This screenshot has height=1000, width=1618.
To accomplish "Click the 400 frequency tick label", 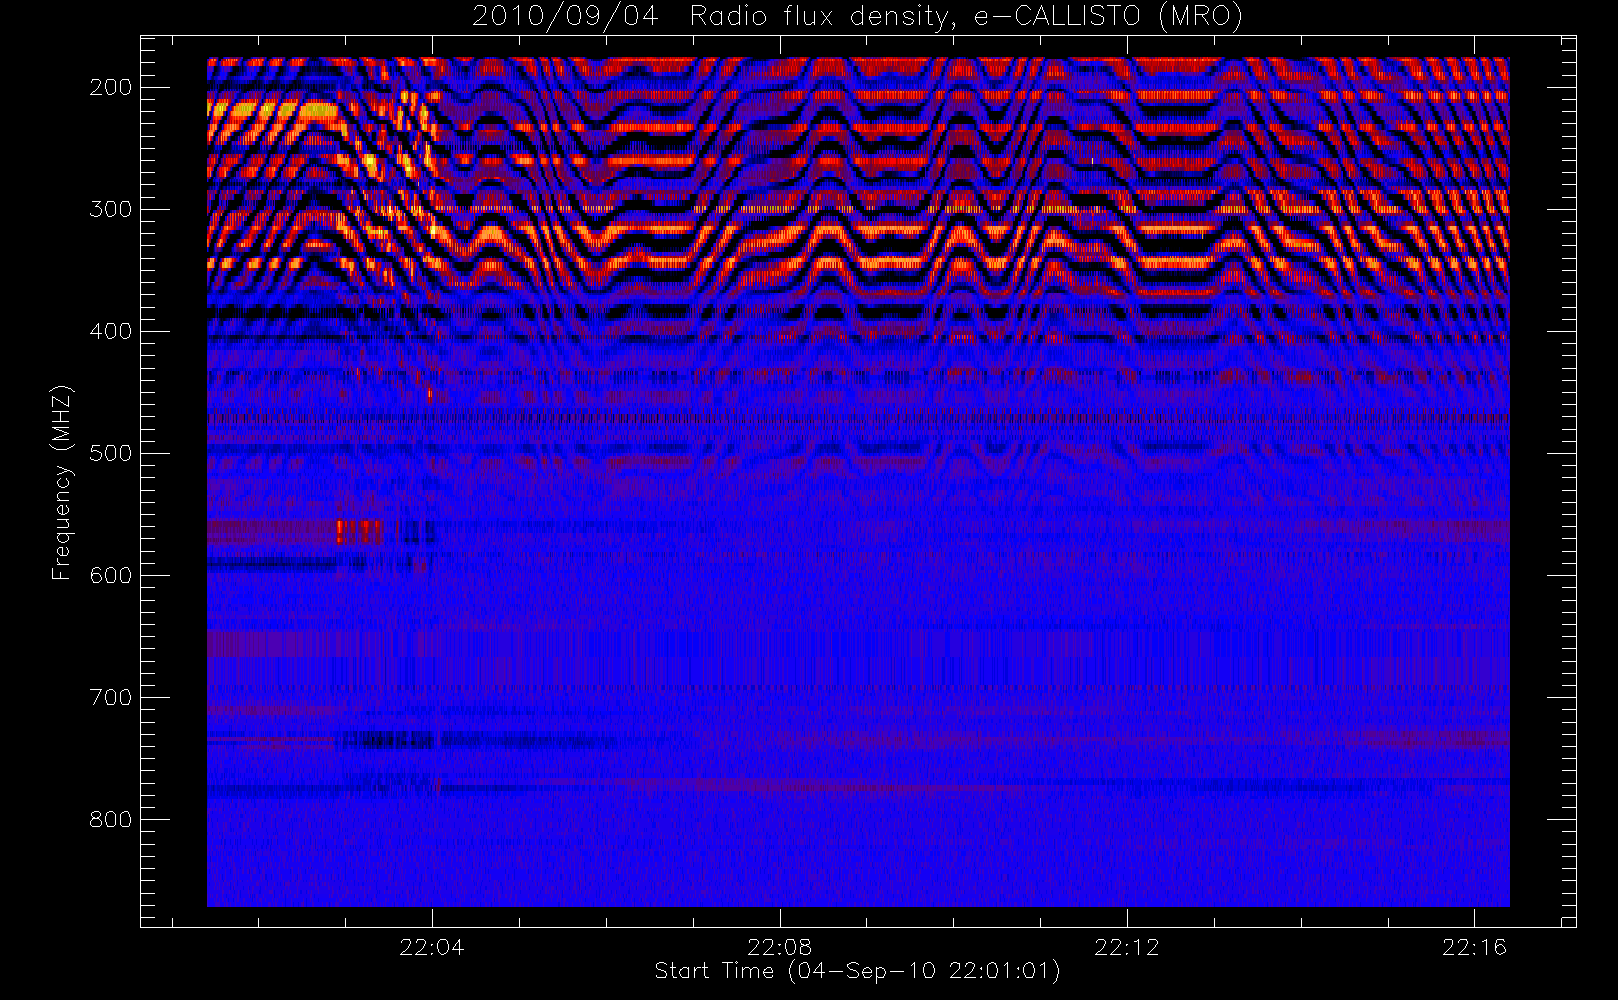I will click(x=111, y=331).
